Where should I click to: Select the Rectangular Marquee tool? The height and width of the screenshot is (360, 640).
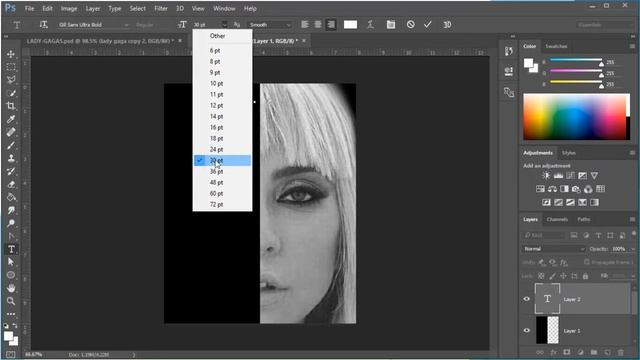pos(11,67)
